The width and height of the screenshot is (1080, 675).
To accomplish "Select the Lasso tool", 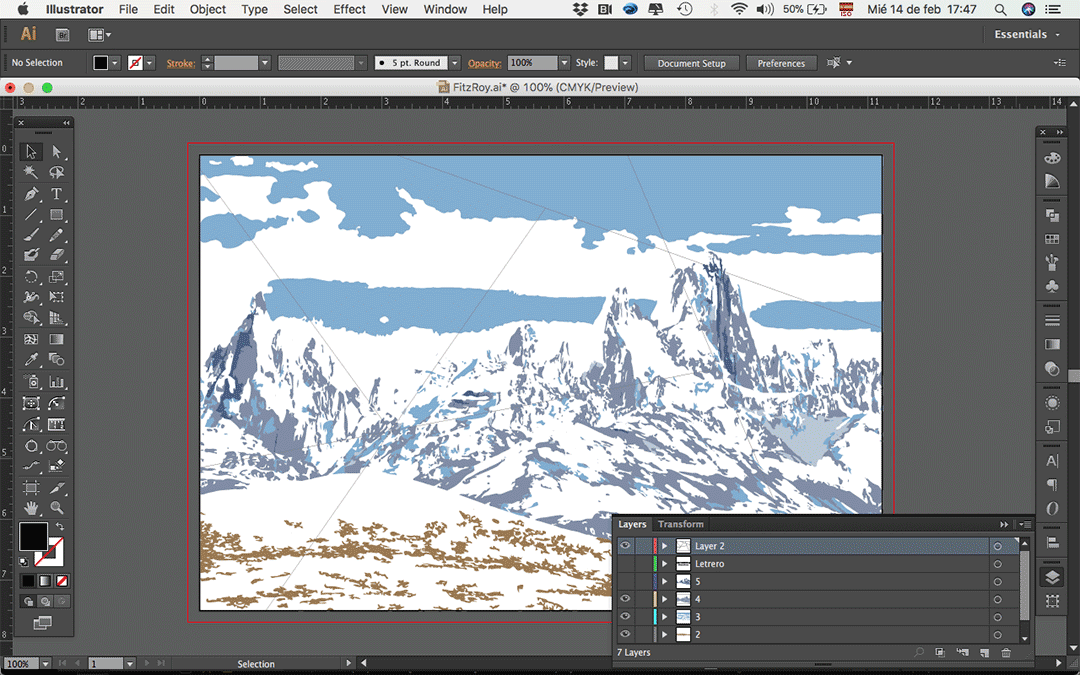I will click(56, 172).
